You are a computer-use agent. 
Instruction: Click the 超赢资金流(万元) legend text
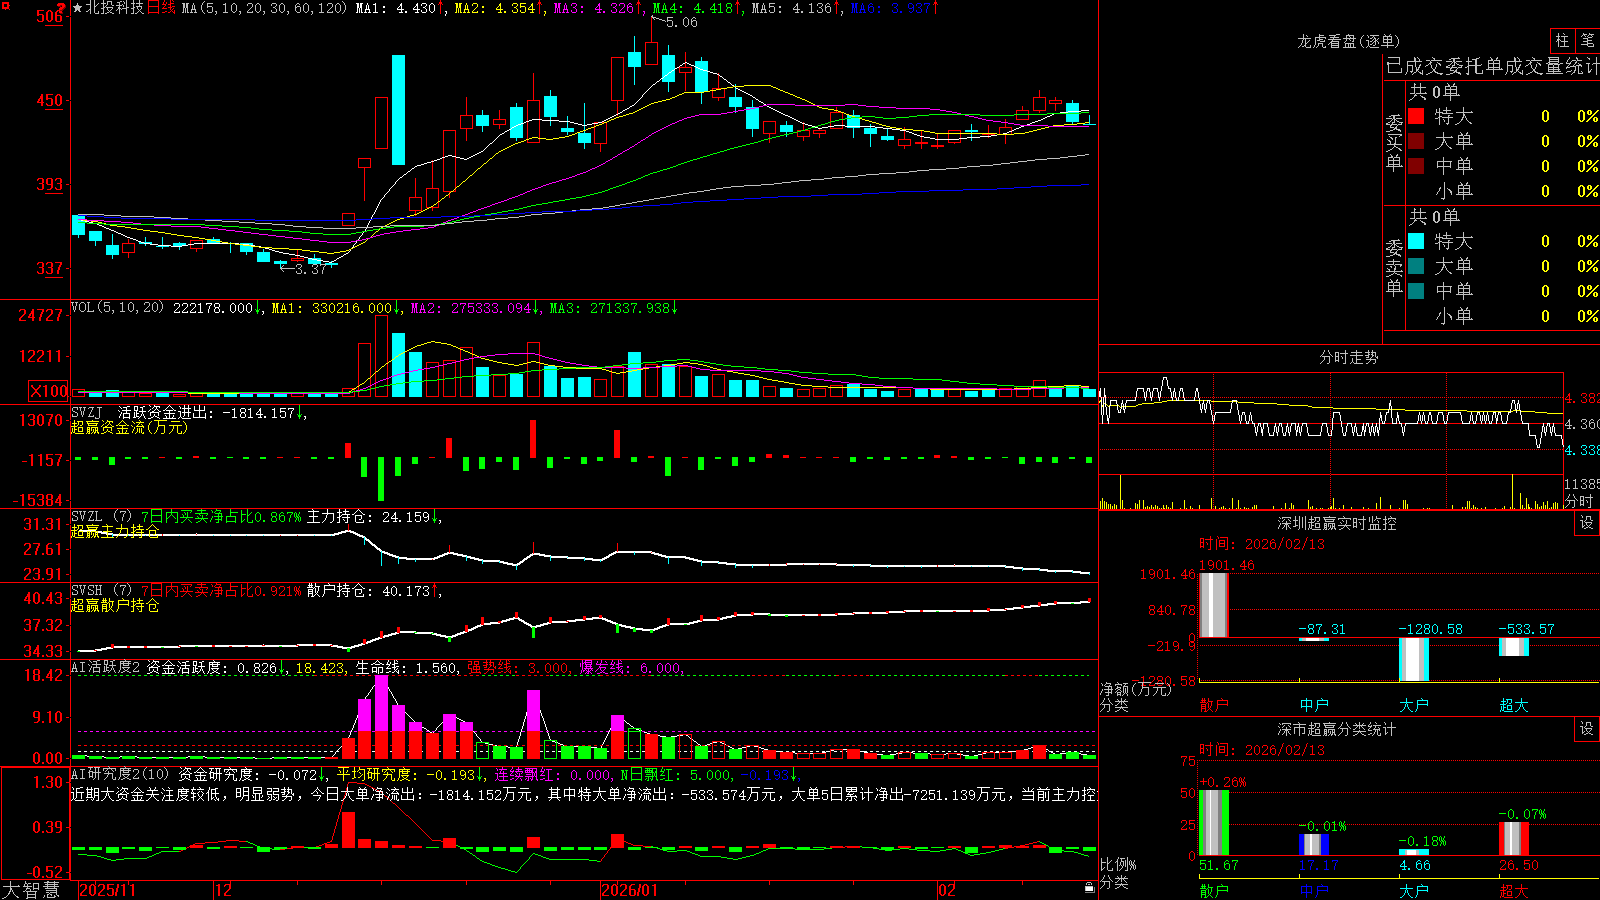[x=129, y=427]
